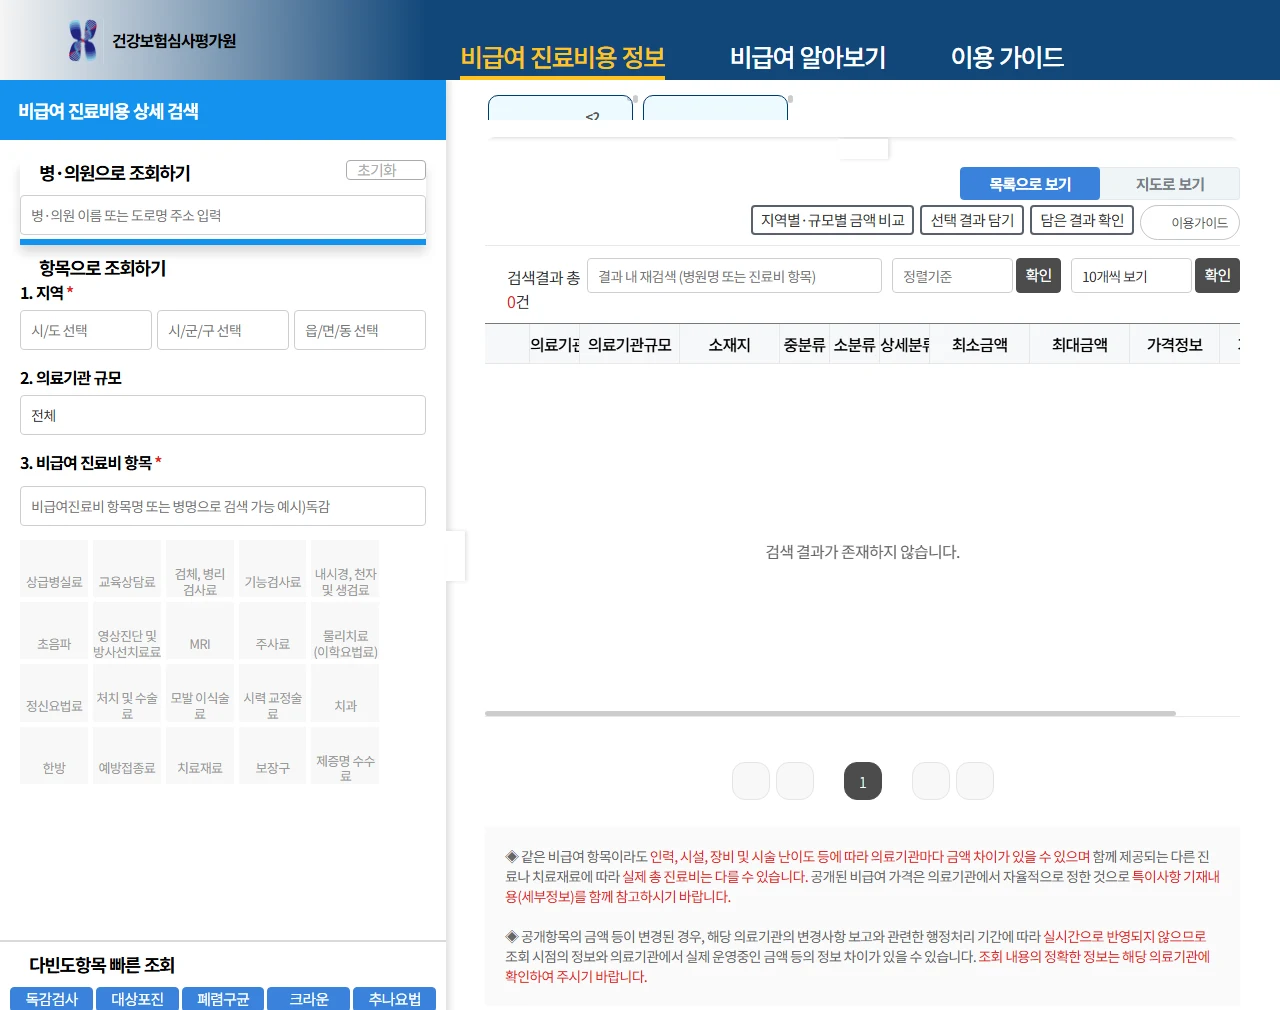This screenshot has height=1010, width=1280.
Task: Choose the 물리치료(이학요법료) tile
Action: 345,631
